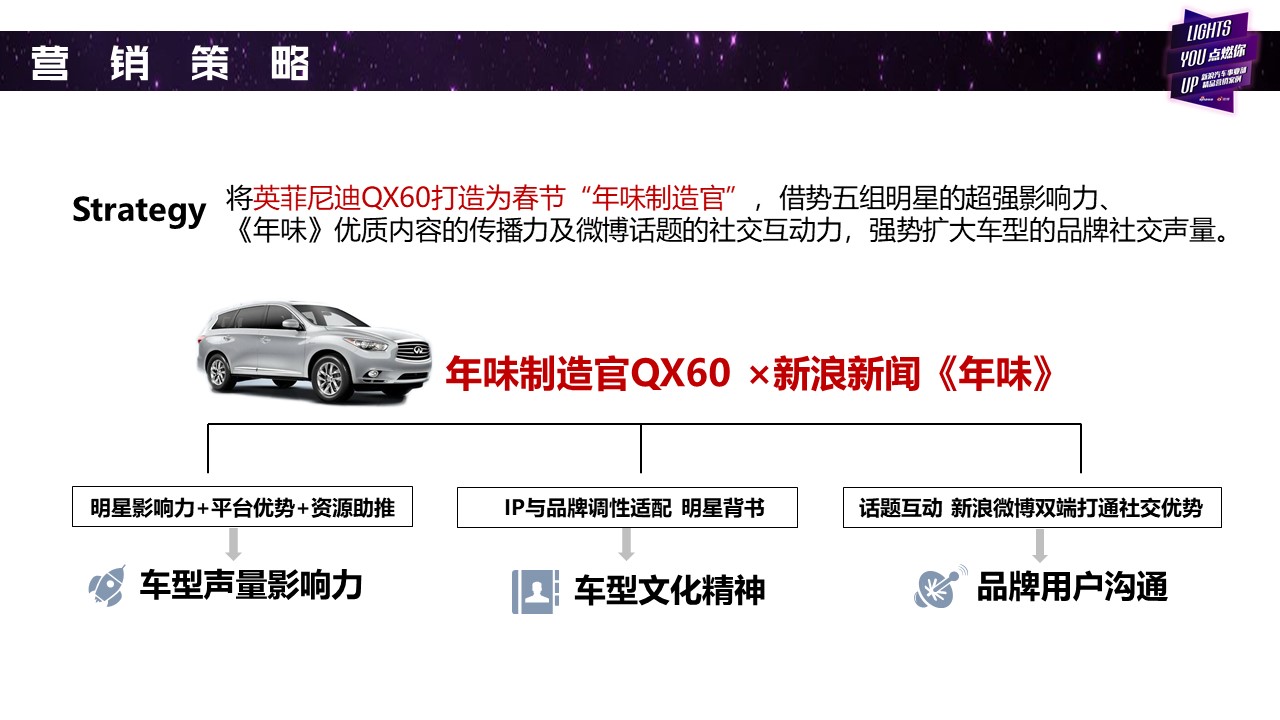Click the red “年味制造官” phrase
This screenshot has height=720, width=1280.
(658, 195)
